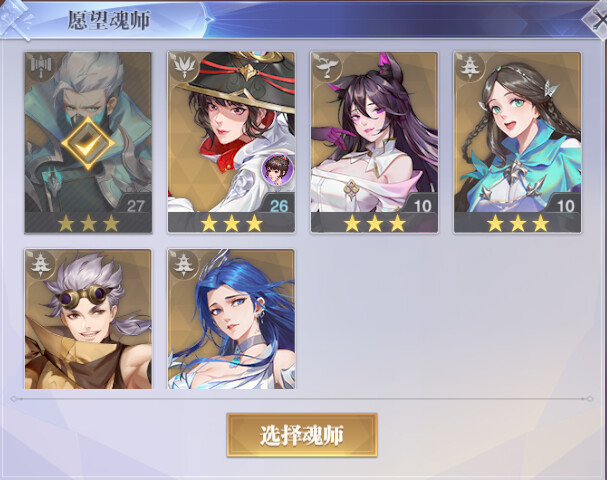This screenshot has width=607, height=480.
Task: Click the tree class emblem on braided girl card
Action: pos(470,67)
